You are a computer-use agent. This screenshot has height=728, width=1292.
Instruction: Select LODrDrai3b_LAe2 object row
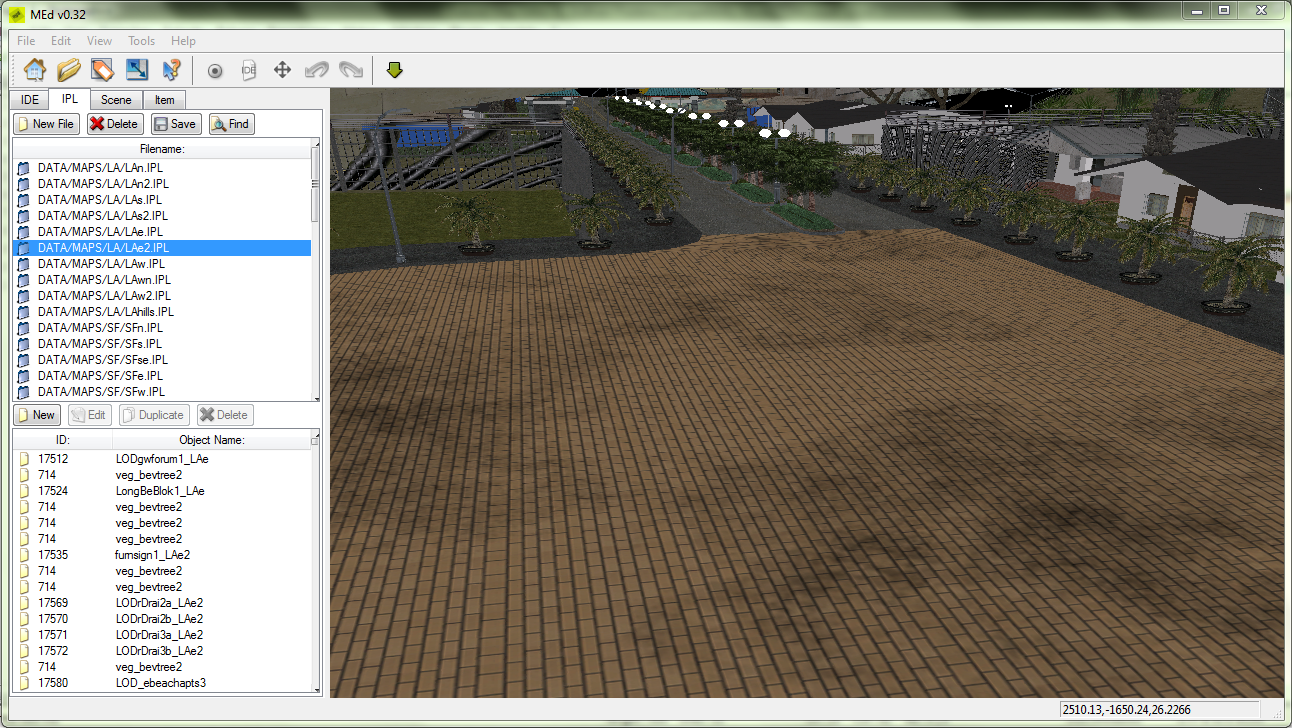pyautogui.click(x=162, y=651)
